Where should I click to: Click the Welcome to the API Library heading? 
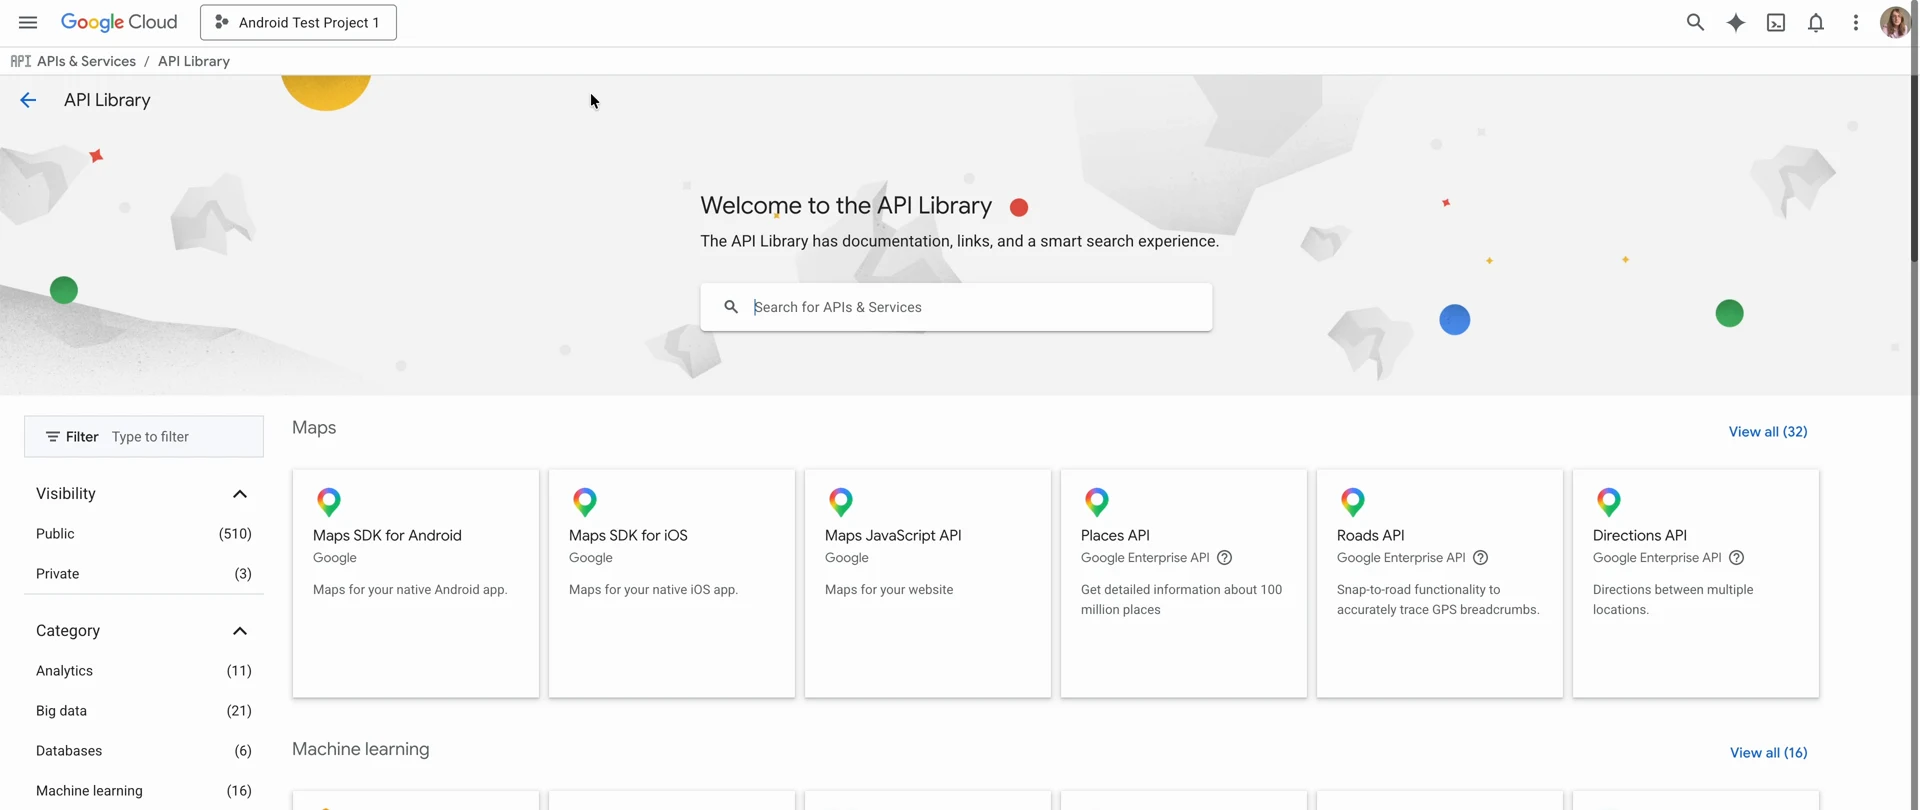pos(846,206)
